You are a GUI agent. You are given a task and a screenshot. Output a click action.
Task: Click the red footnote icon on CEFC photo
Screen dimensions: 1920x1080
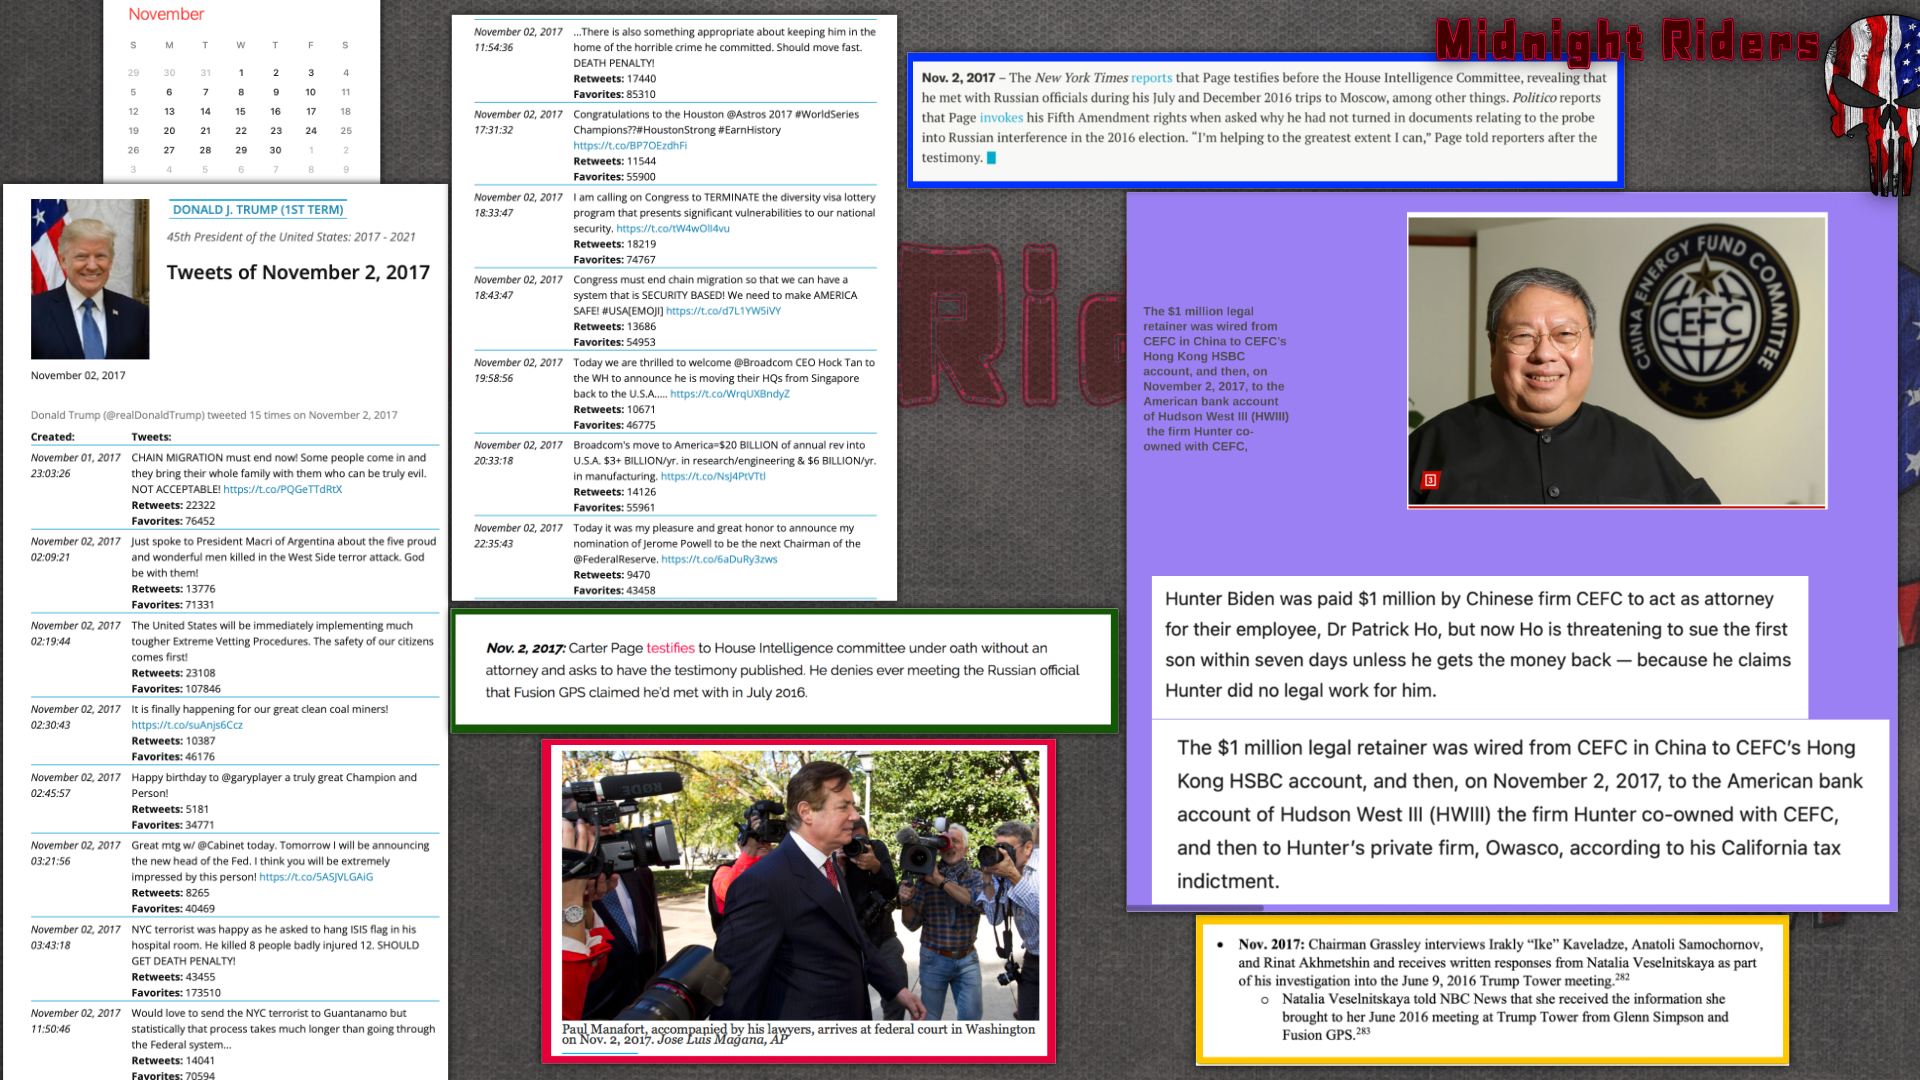point(1430,480)
